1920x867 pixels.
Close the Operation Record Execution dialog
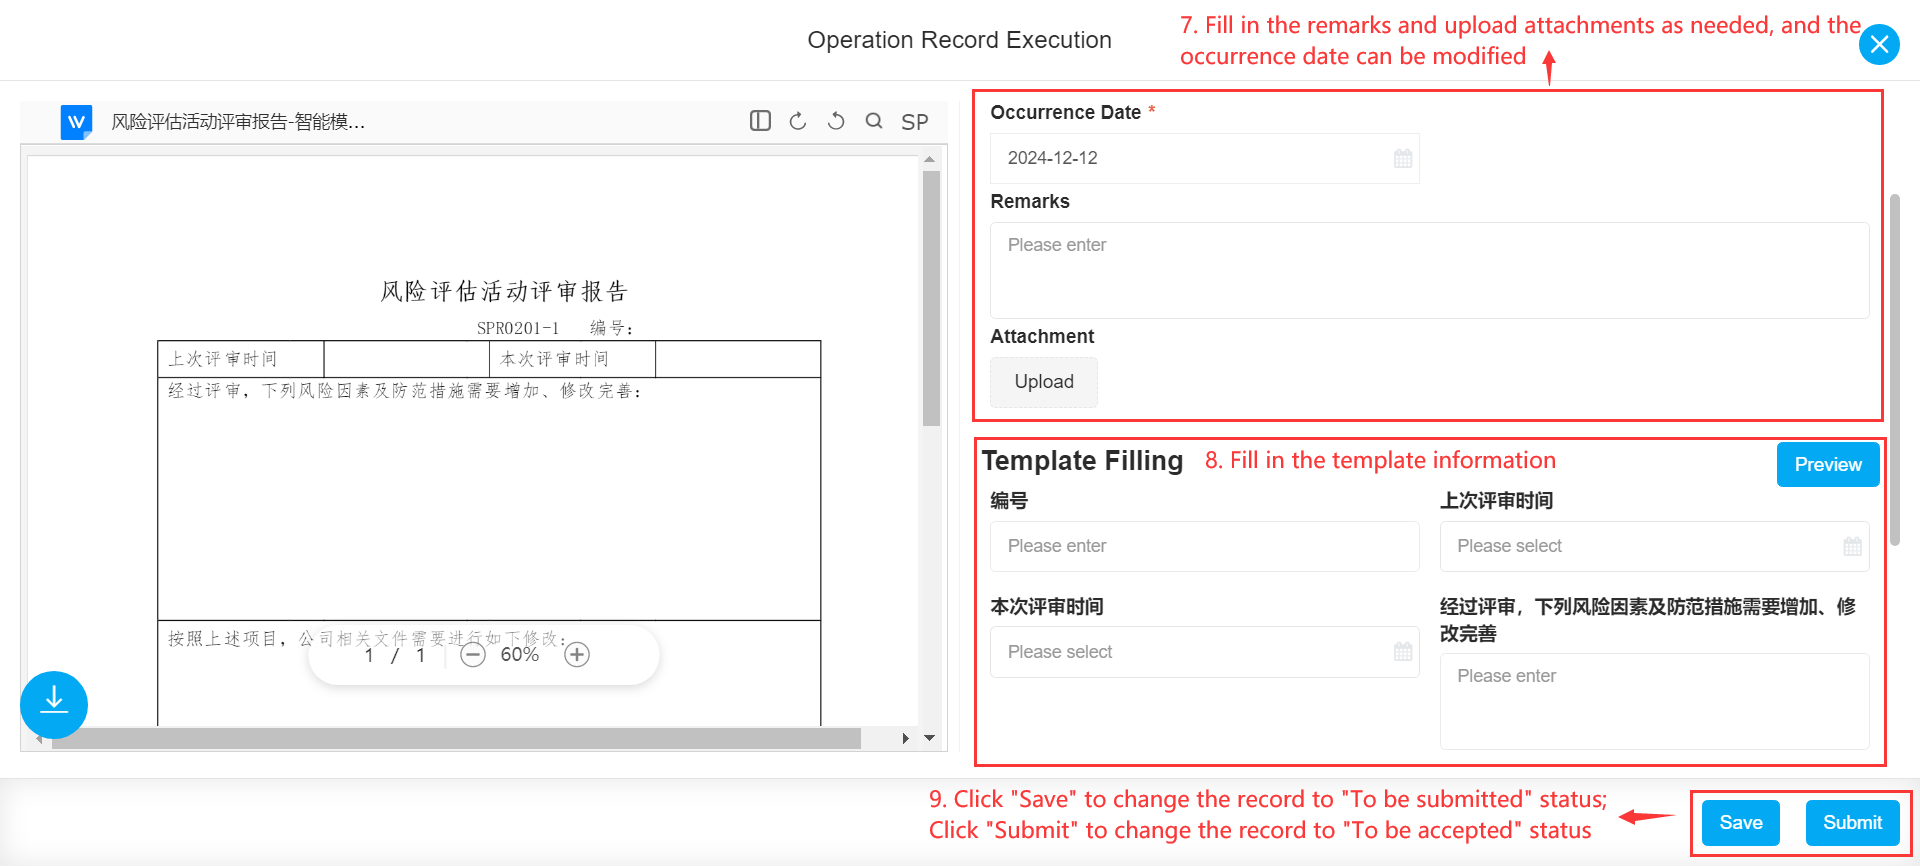point(1879,44)
